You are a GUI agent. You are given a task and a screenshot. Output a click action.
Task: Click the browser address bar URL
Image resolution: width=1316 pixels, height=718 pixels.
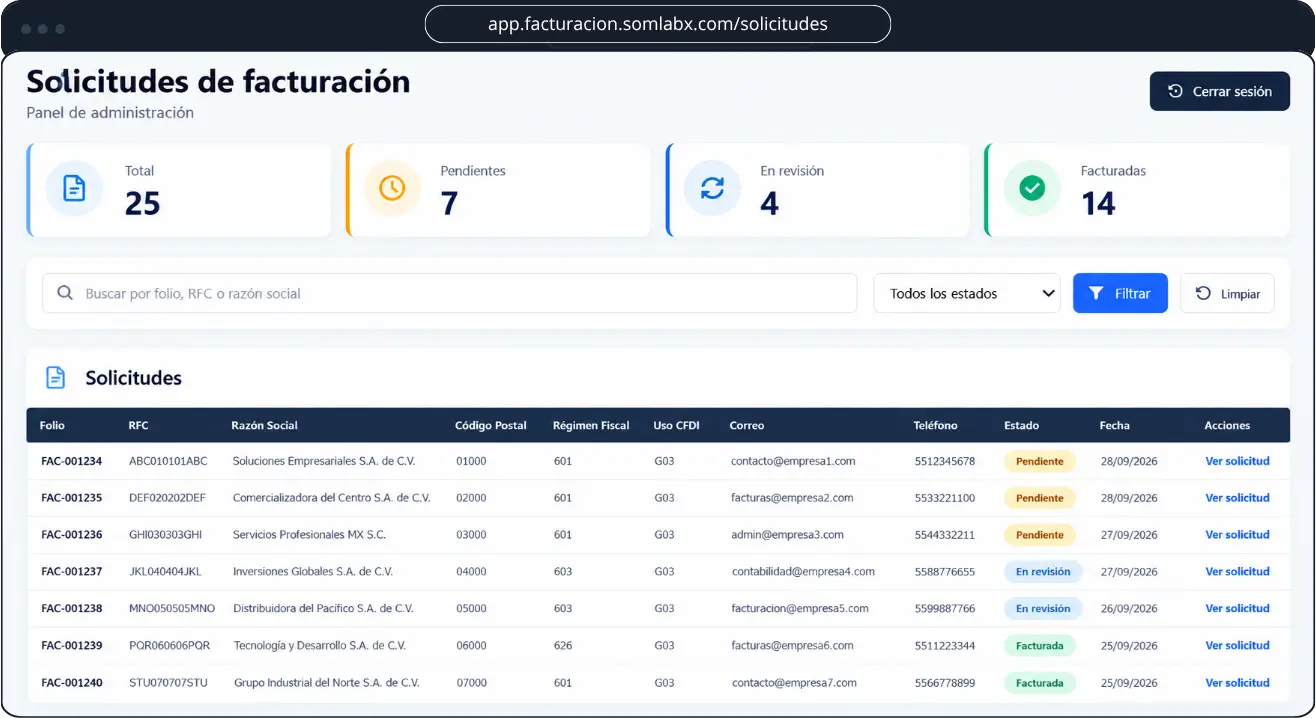657,24
